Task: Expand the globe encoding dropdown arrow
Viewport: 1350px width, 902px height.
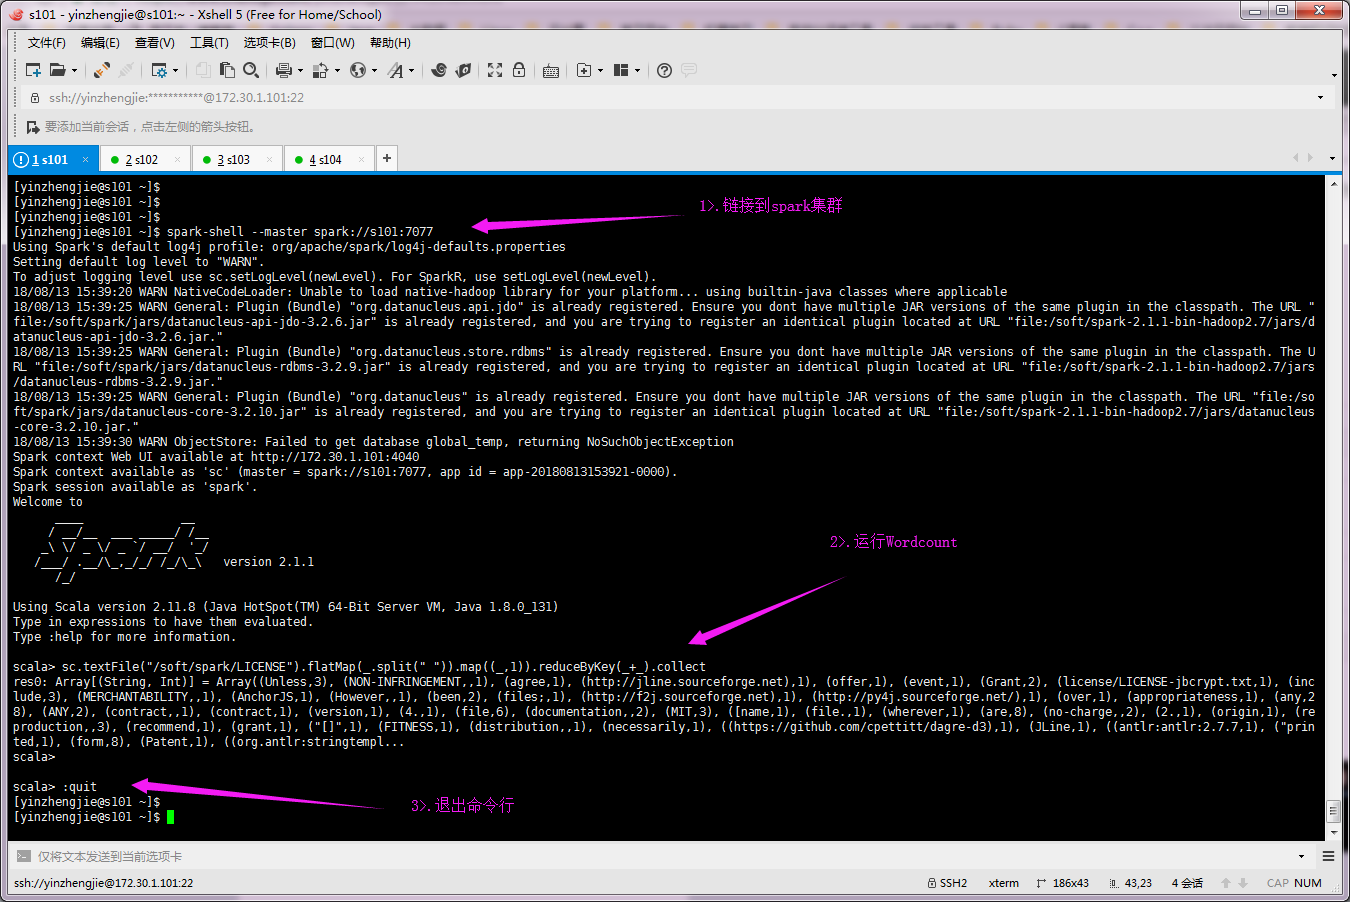Action: (375, 70)
